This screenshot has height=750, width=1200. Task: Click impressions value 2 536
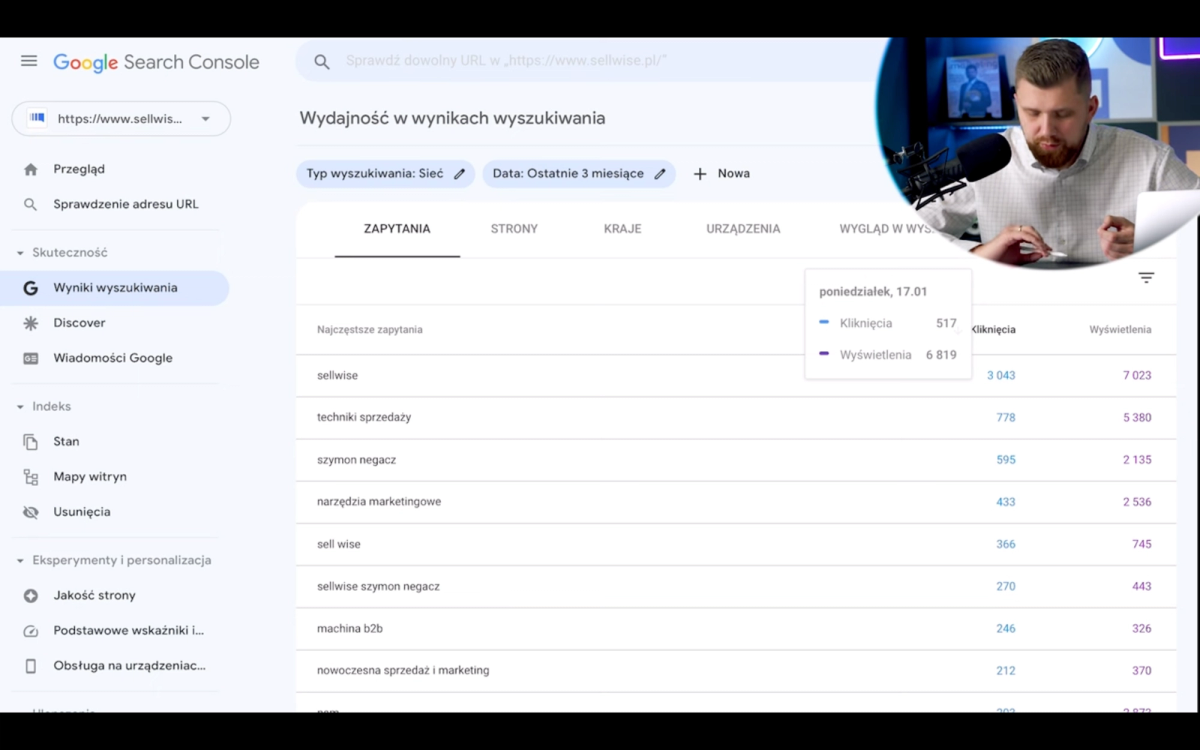[x=1137, y=502]
